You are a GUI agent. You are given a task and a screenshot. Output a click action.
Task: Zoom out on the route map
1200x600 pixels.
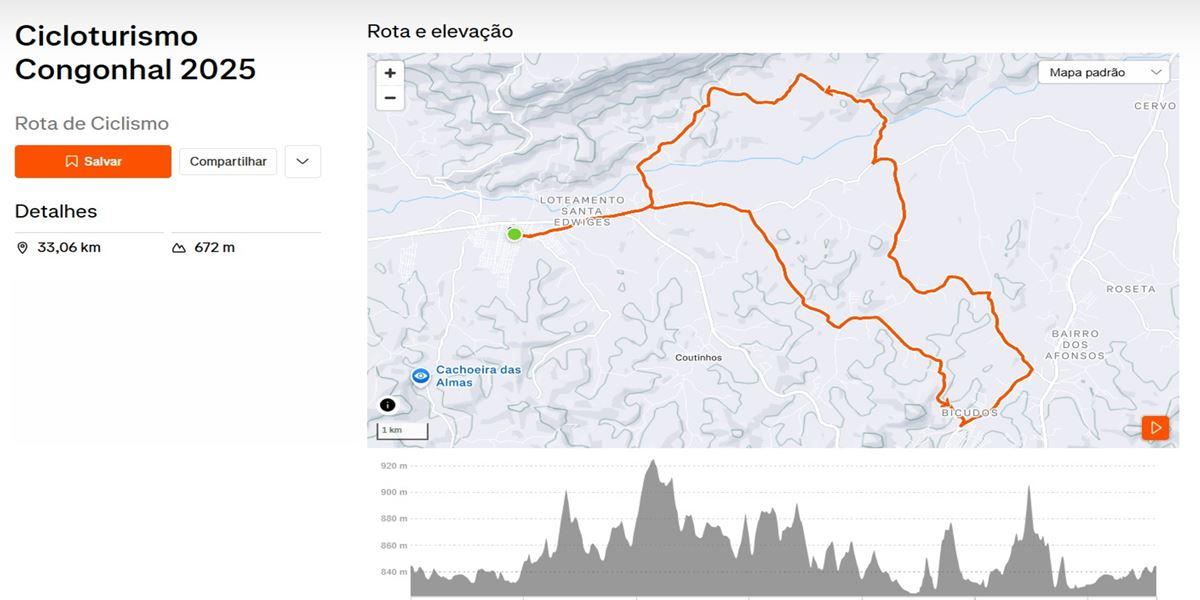click(x=390, y=98)
